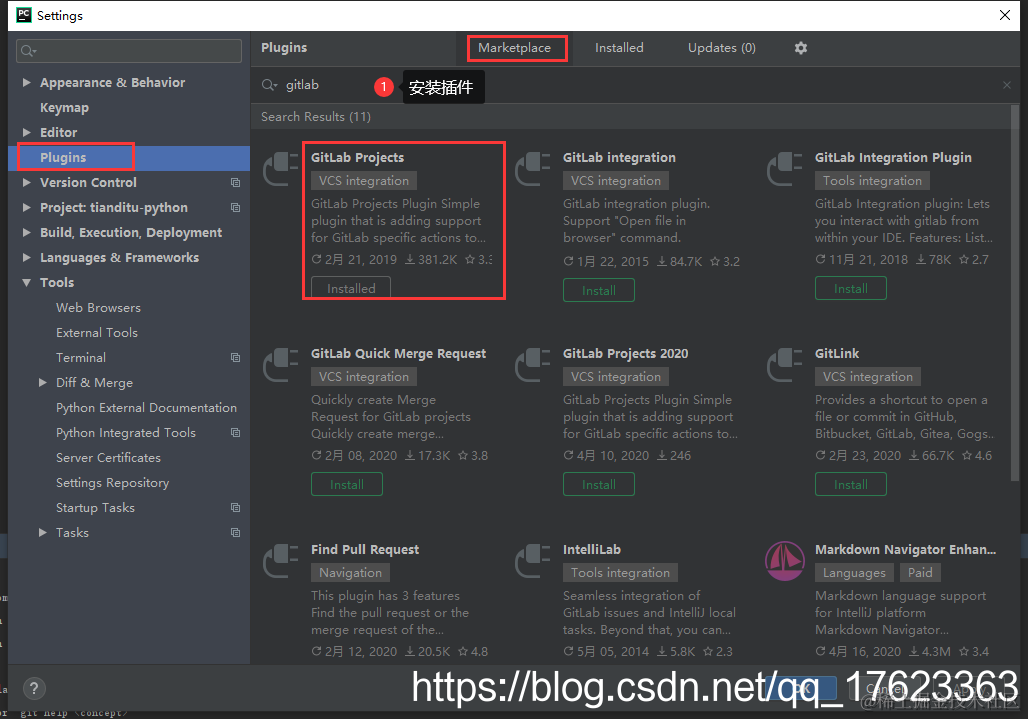This screenshot has height=719, width=1028.
Task: Click the GitLab Projects plugin icon
Action: [281, 169]
